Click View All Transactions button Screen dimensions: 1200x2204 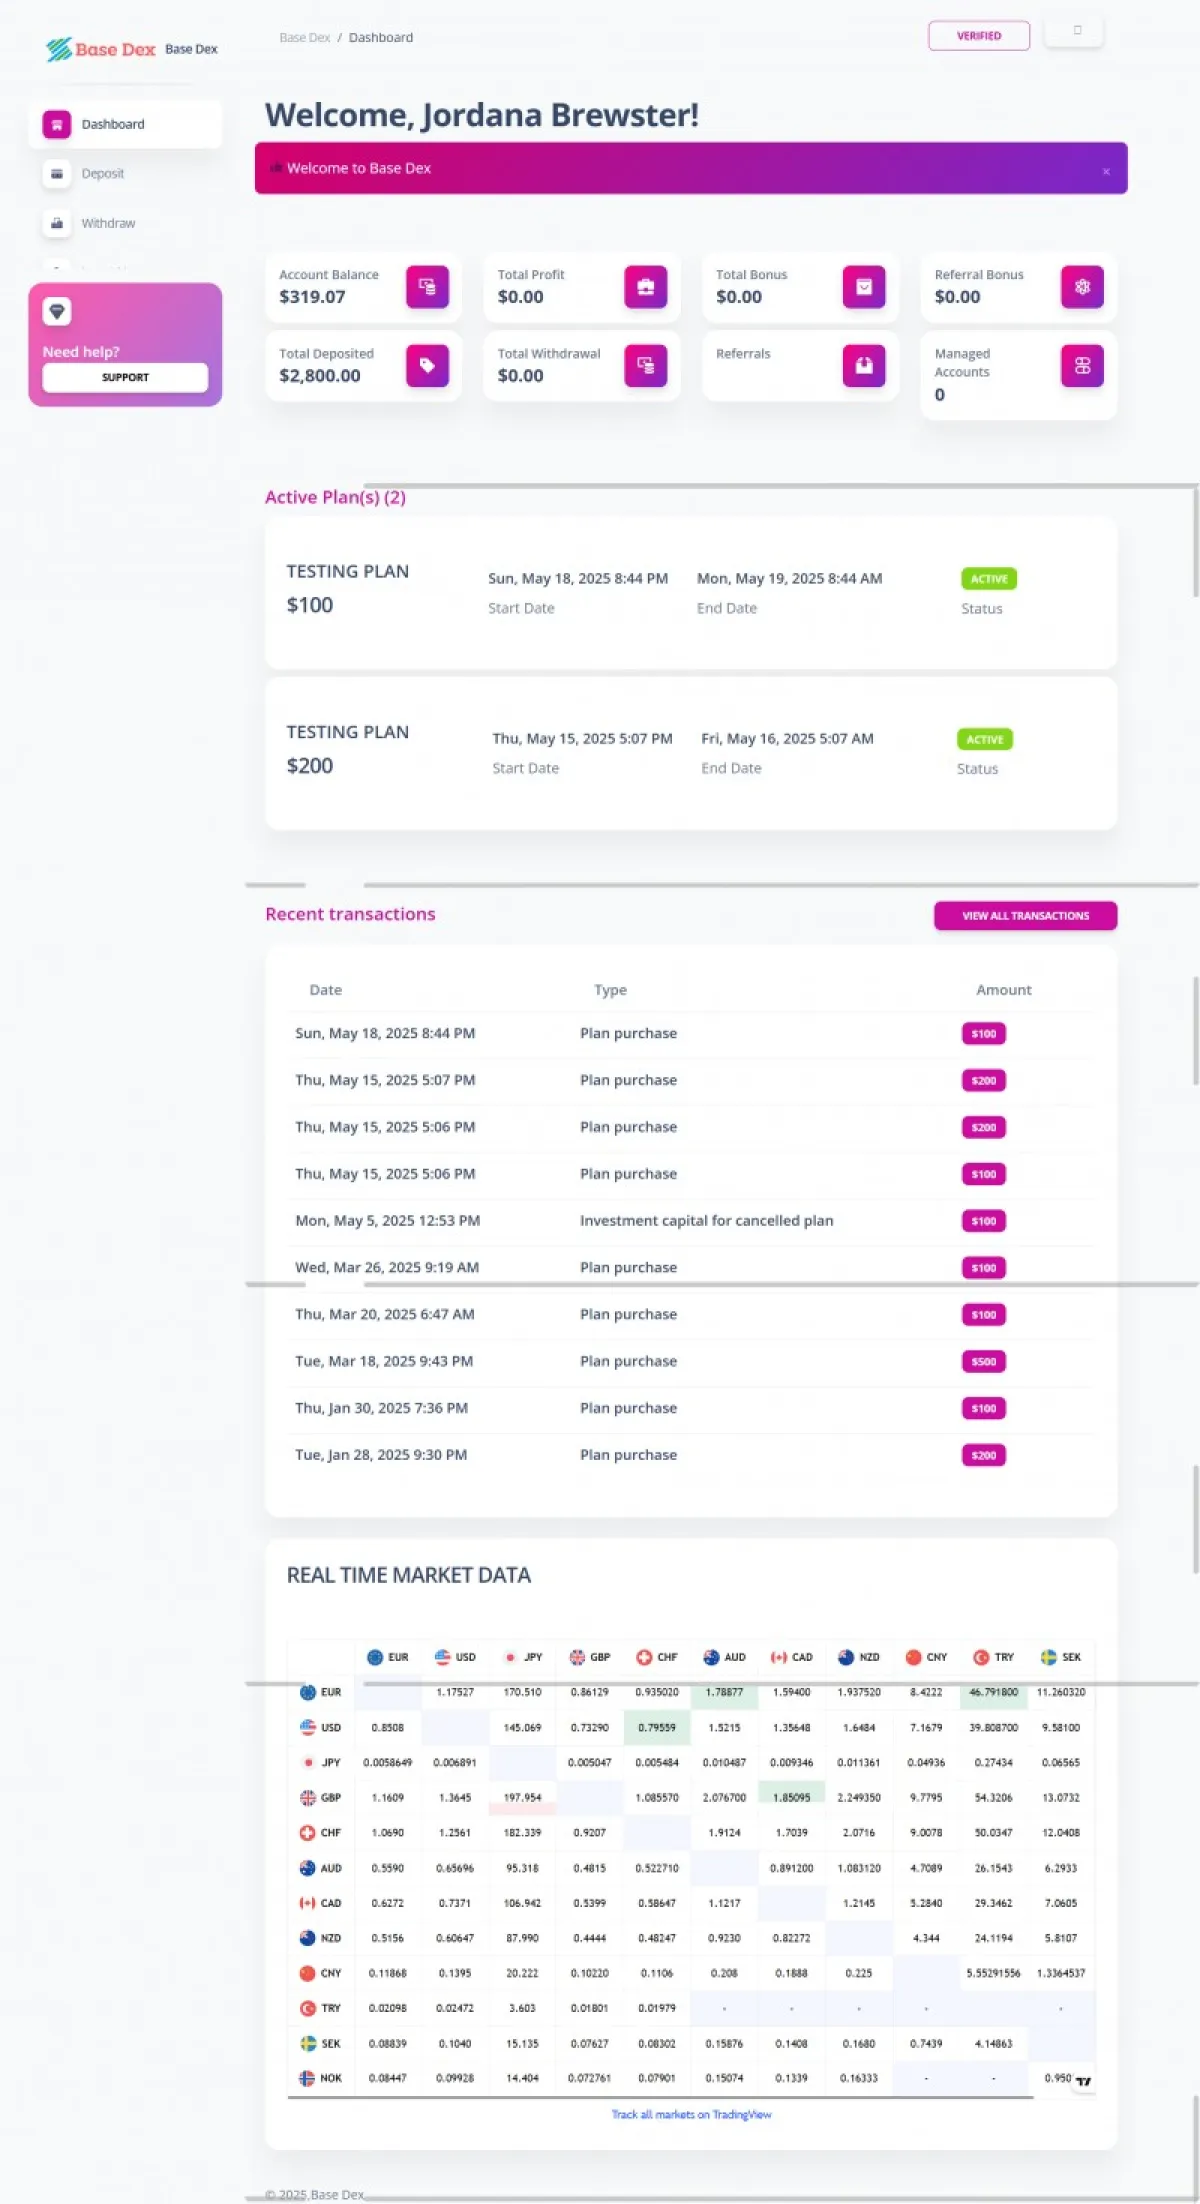tap(1025, 916)
